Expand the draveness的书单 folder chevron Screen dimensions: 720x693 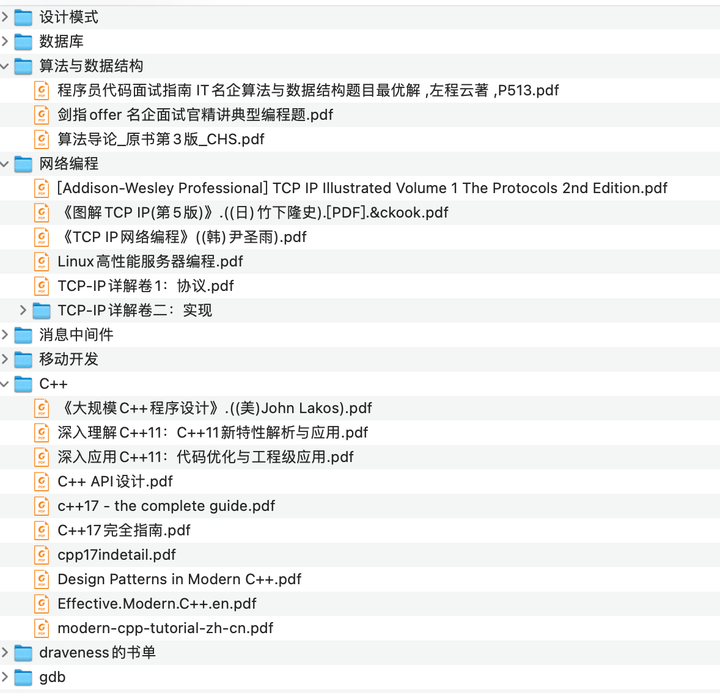pos(5,653)
